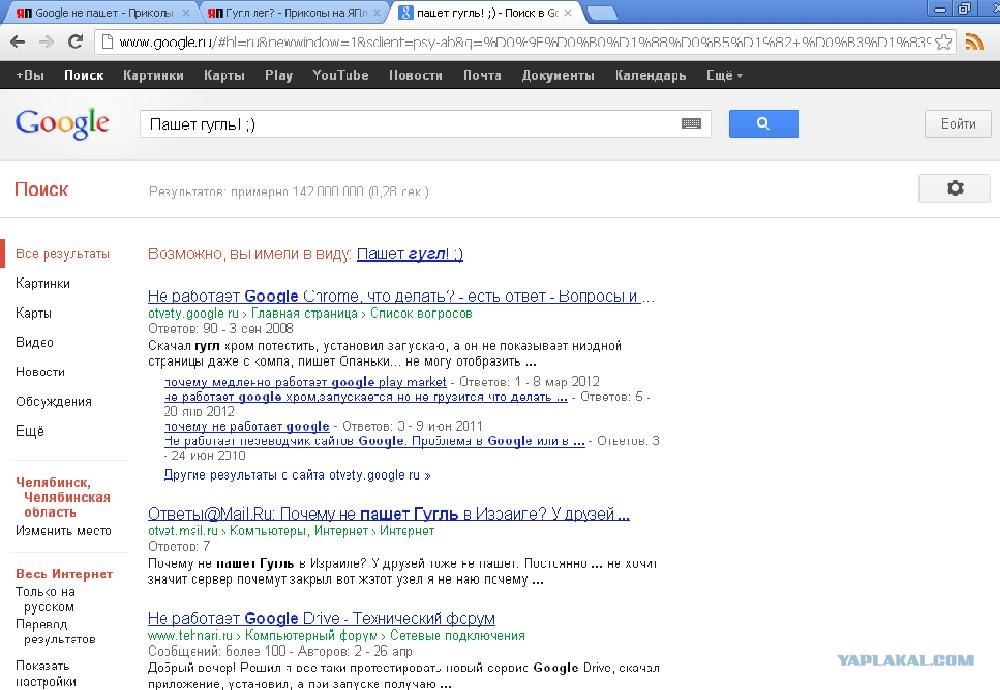The height and width of the screenshot is (690, 1000).
Task: Click the blue magnifier search button
Action: pos(763,124)
